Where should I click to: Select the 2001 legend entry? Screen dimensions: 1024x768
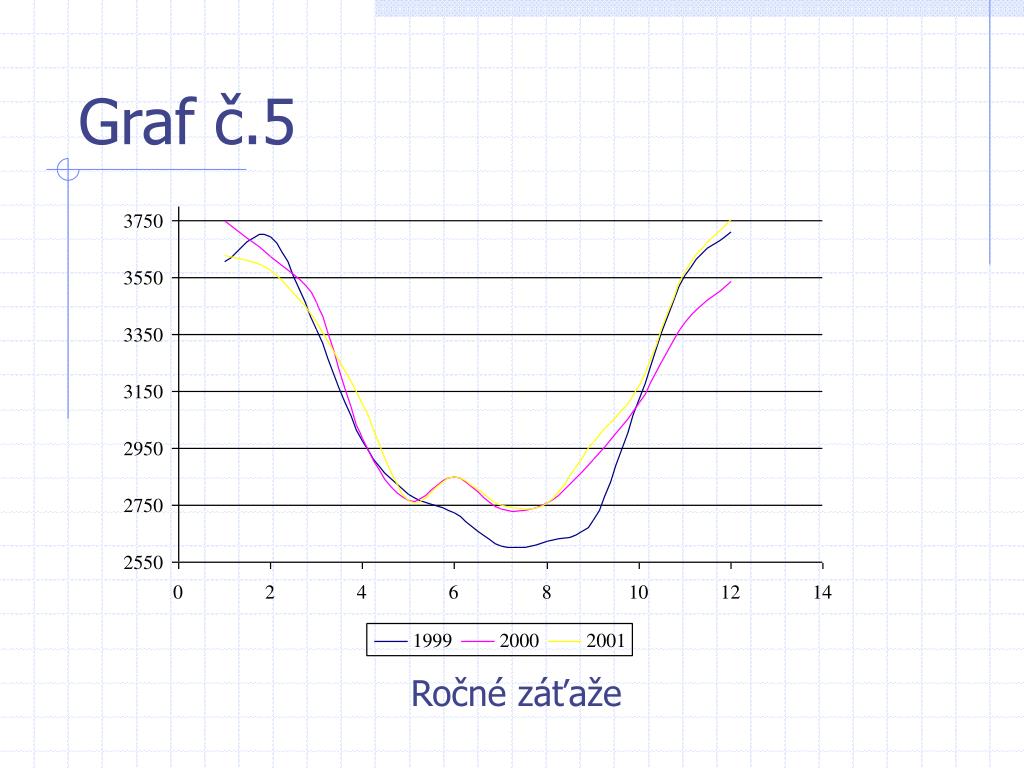tap(586, 641)
